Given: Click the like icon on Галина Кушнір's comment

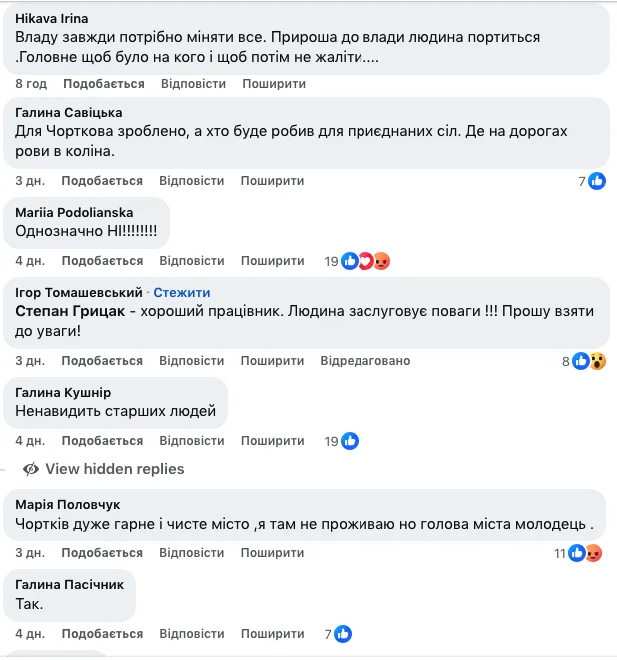Looking at the screenshot, I should (x=350, y=441).
